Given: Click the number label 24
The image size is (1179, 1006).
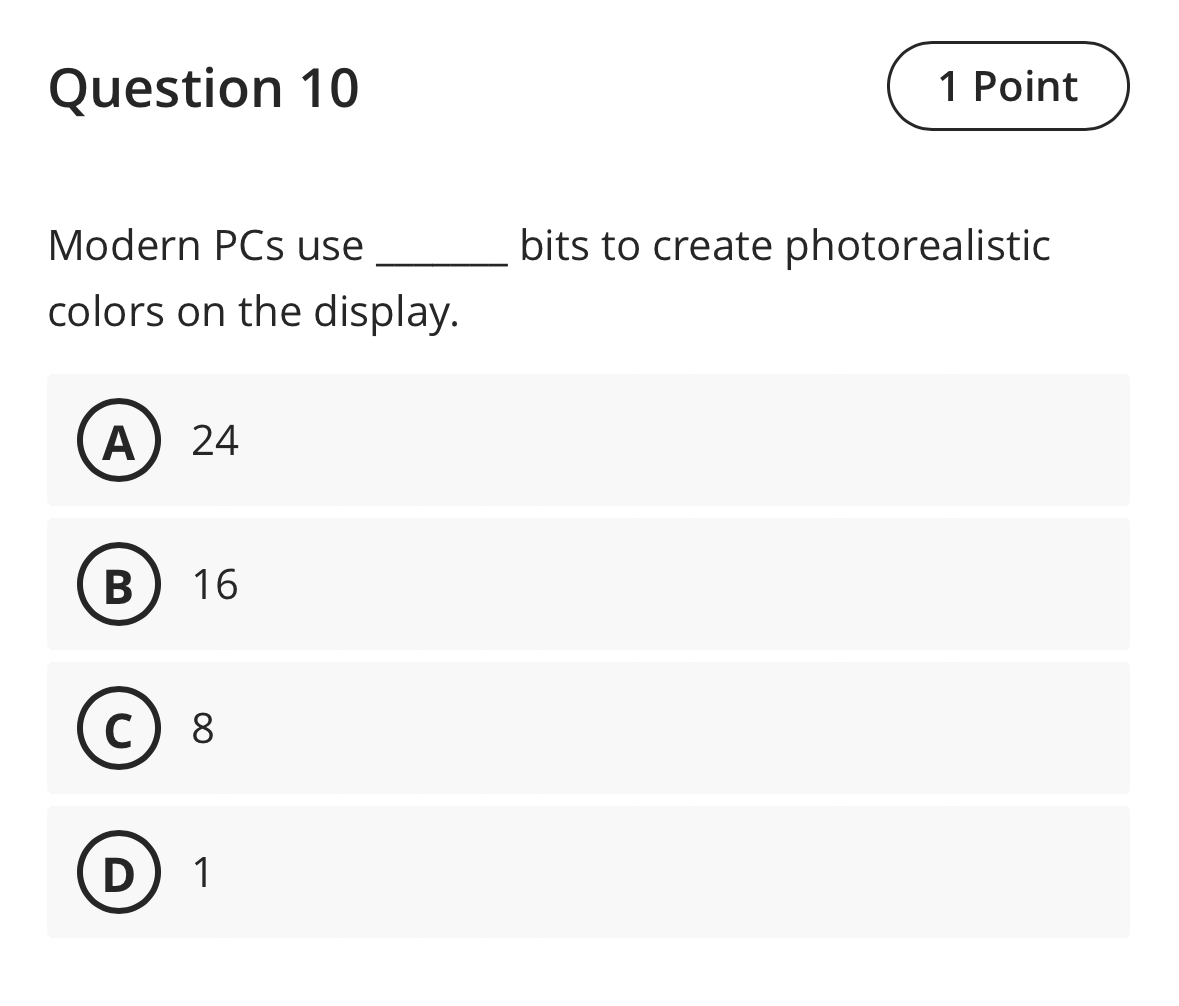Looking at the screenshot, I should click(216, 440).
